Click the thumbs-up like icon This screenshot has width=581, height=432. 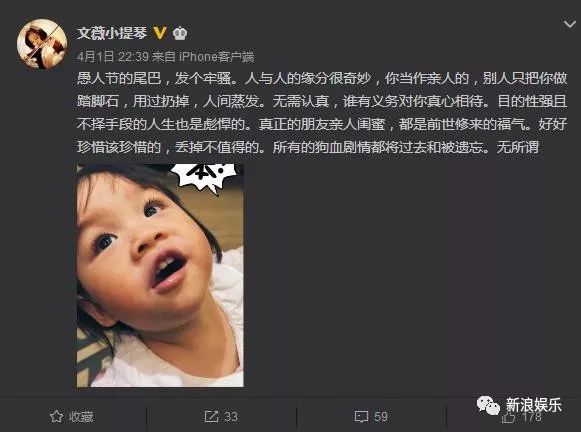(x=509, y=418)
